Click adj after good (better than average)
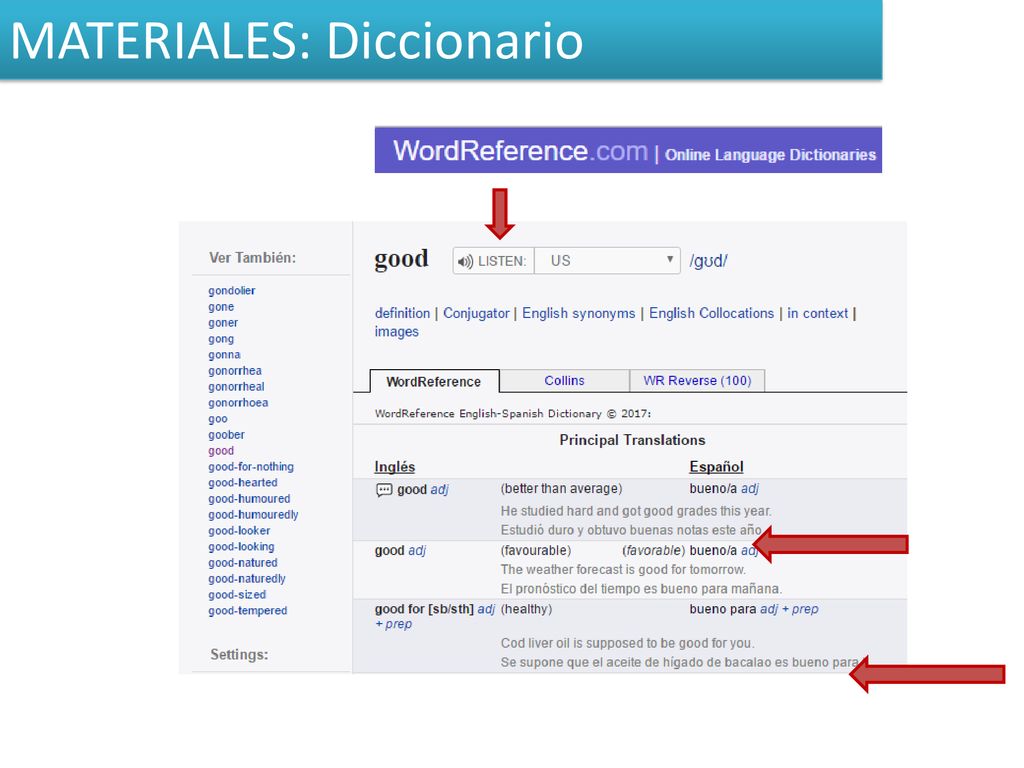 pos(440,490)
